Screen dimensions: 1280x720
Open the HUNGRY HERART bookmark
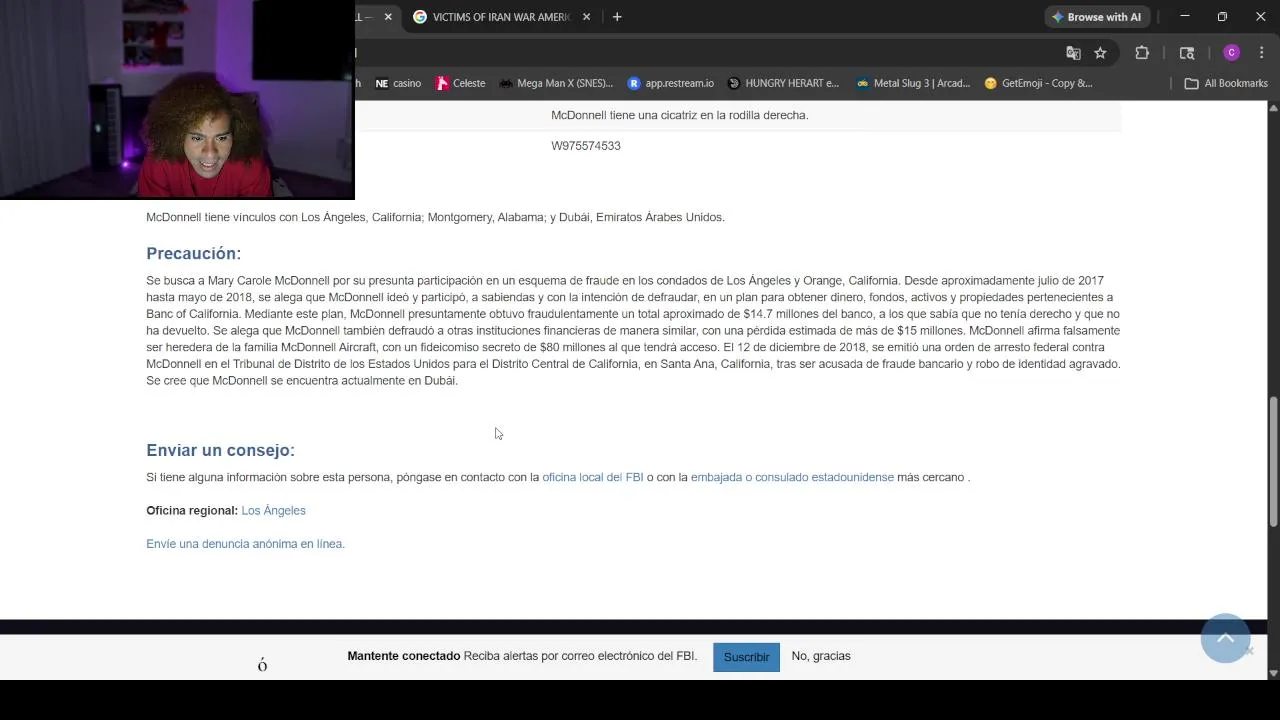click(x=783, y=83)
